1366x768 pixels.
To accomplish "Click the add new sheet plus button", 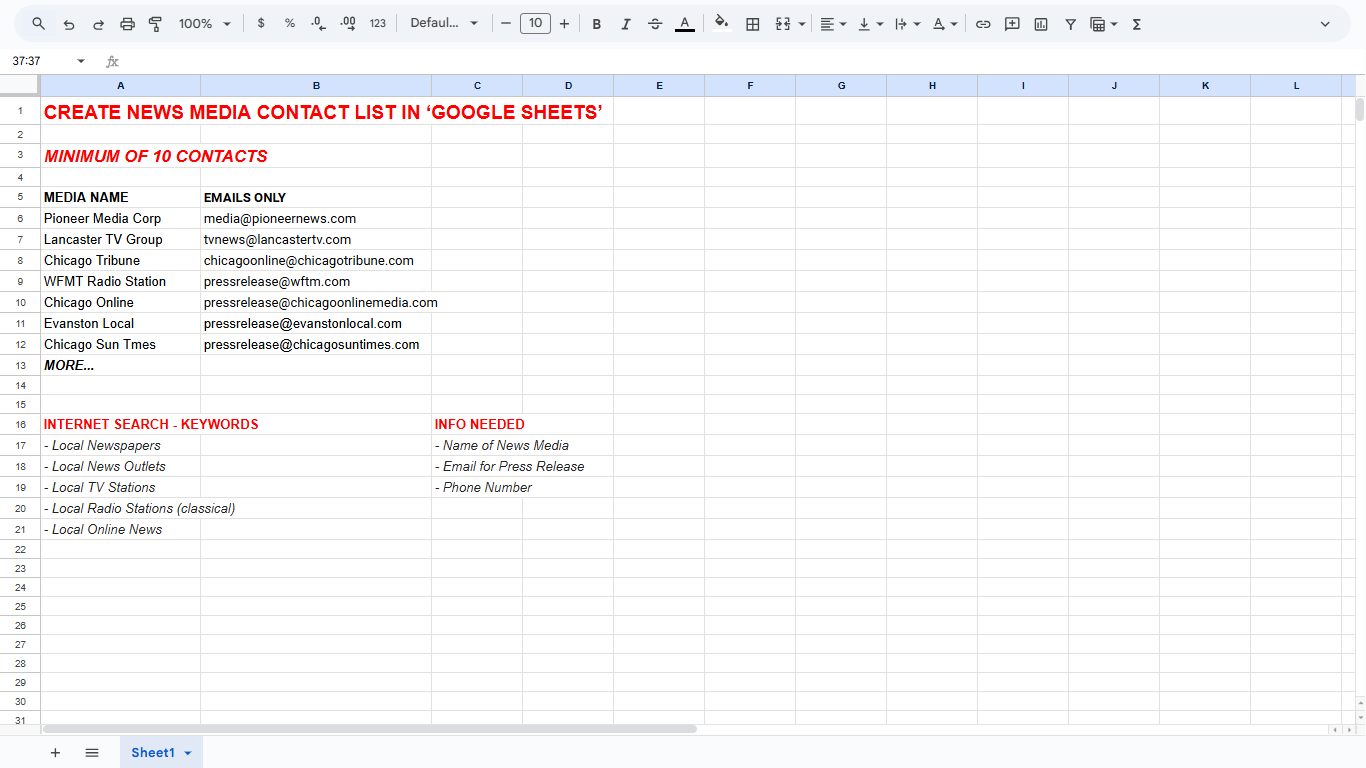I will (x=55, y=753).
